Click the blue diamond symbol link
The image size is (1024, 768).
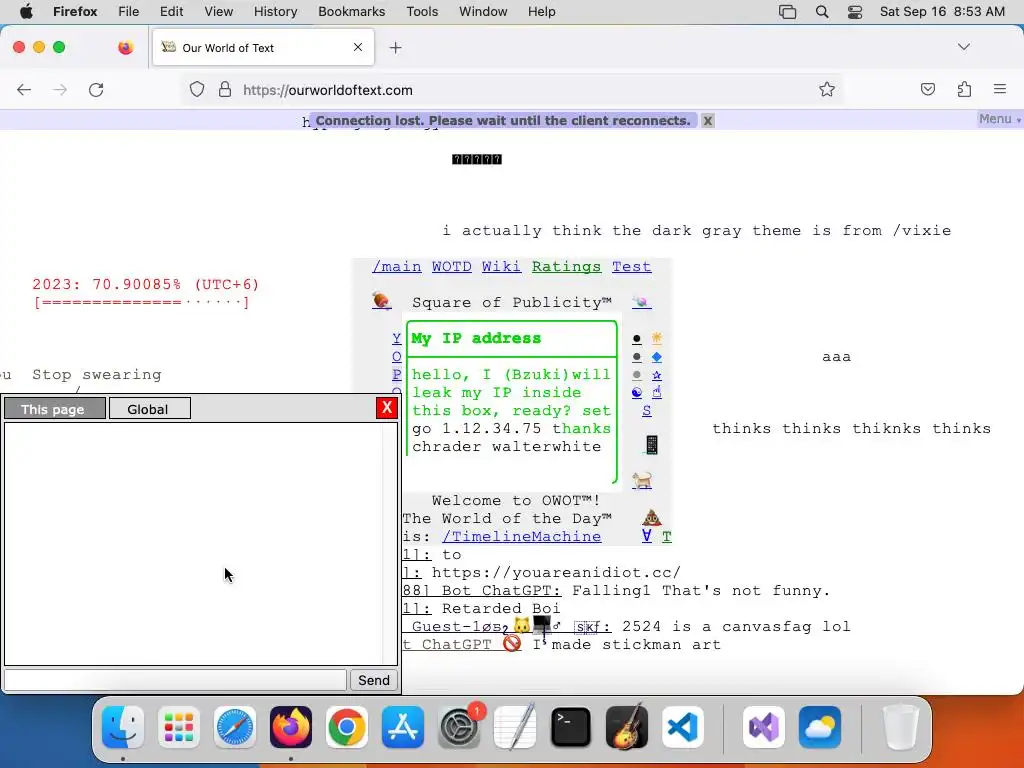point(656,357)
